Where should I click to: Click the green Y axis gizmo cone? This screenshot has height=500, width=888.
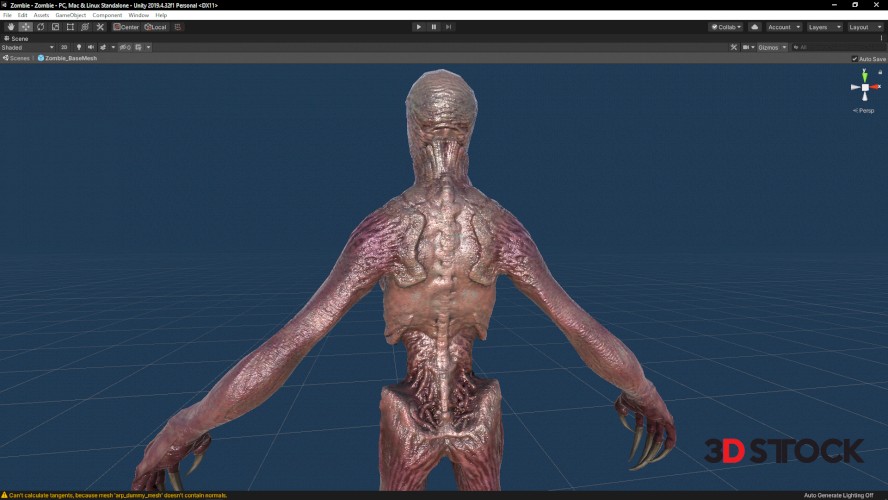(865, 75)
